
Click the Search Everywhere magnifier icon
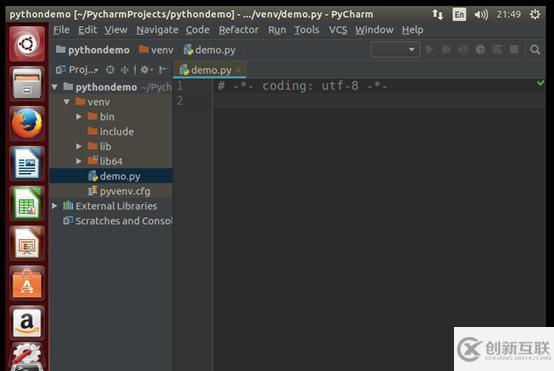(x=535, y=50)
